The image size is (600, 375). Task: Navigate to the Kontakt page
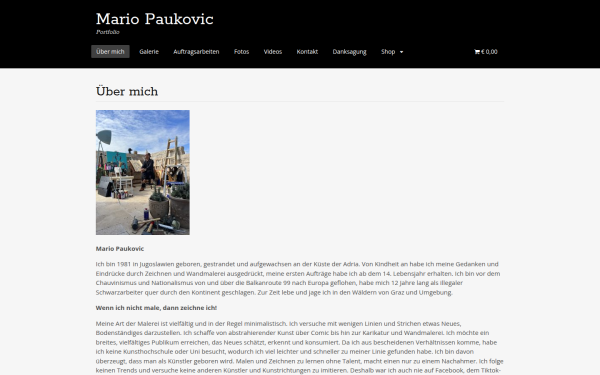pos(307,52)
